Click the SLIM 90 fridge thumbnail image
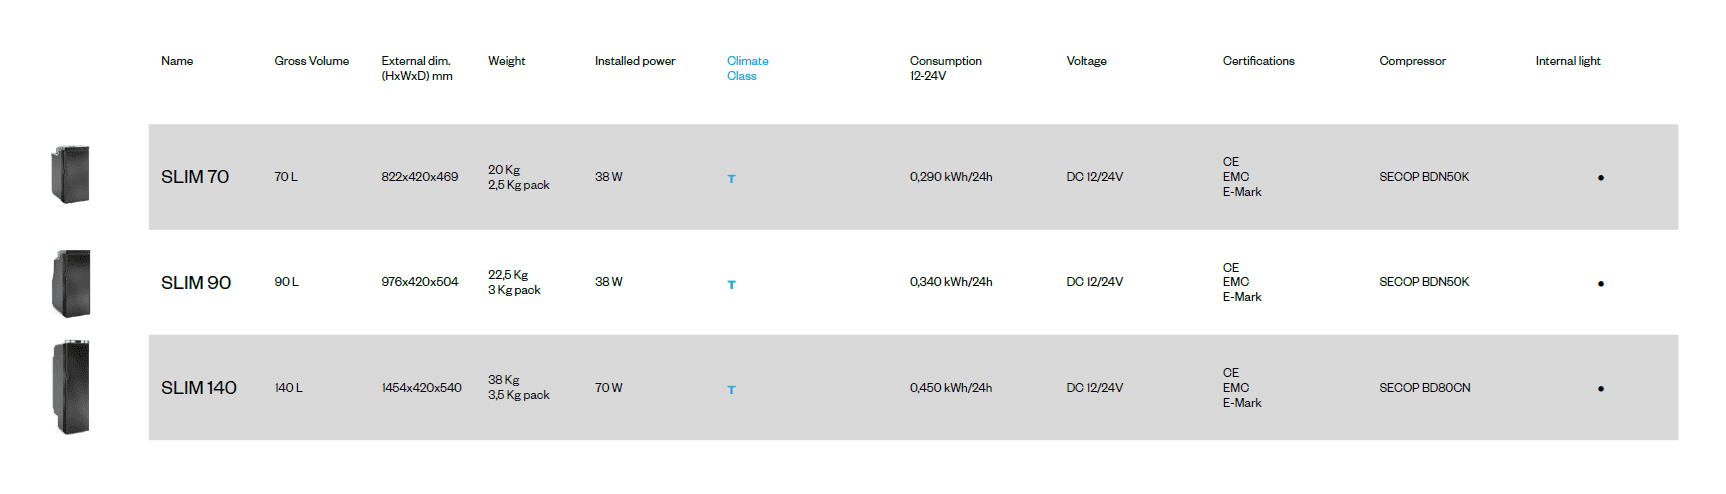Image resolution: width=1726 pixels, height=494 pixels. pyautogui.click(x=71, y=283)
